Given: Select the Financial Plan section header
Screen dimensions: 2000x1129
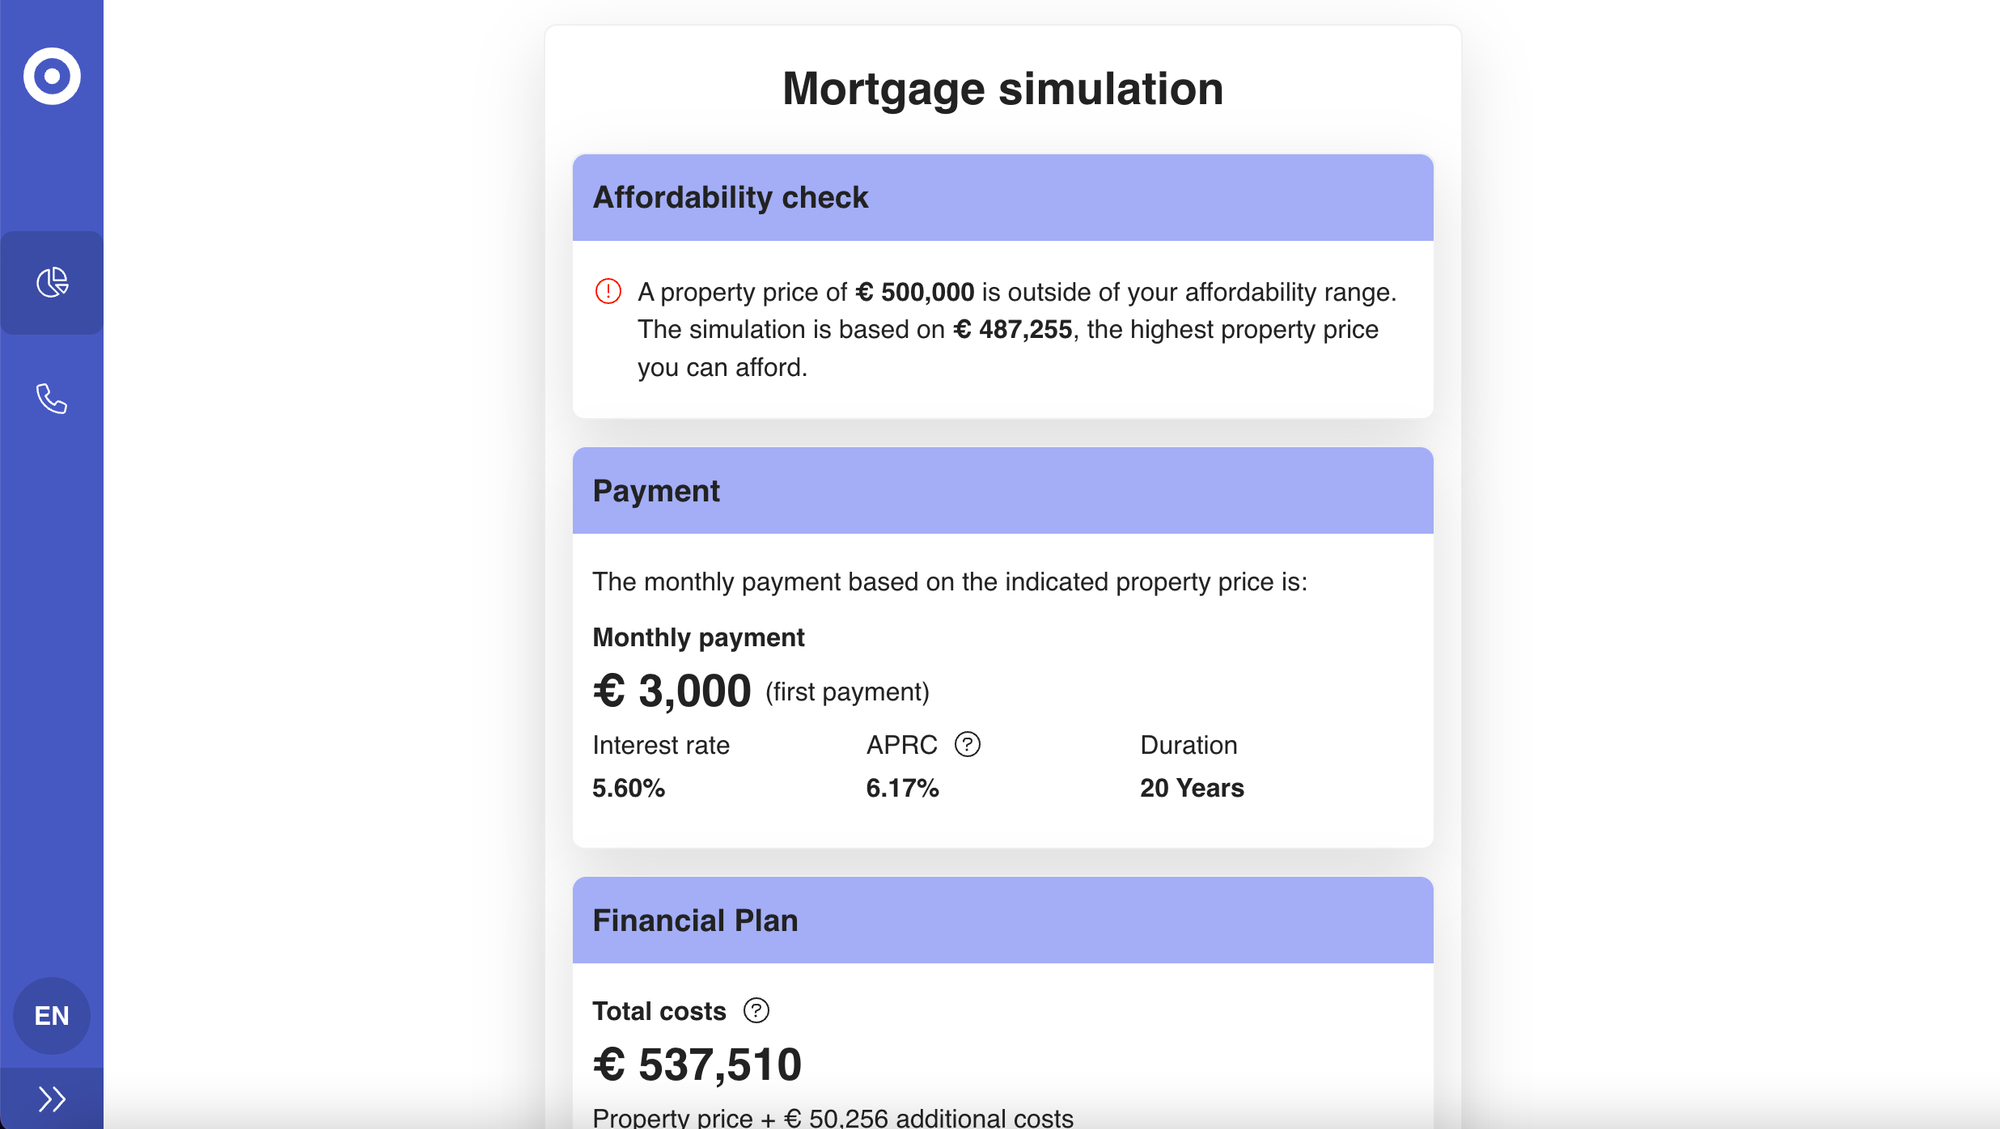Looking at the screenshot, I should (1003, 920).
